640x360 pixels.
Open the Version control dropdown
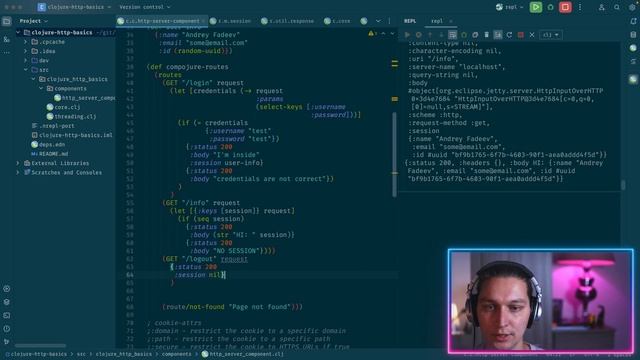coord(145,7)
